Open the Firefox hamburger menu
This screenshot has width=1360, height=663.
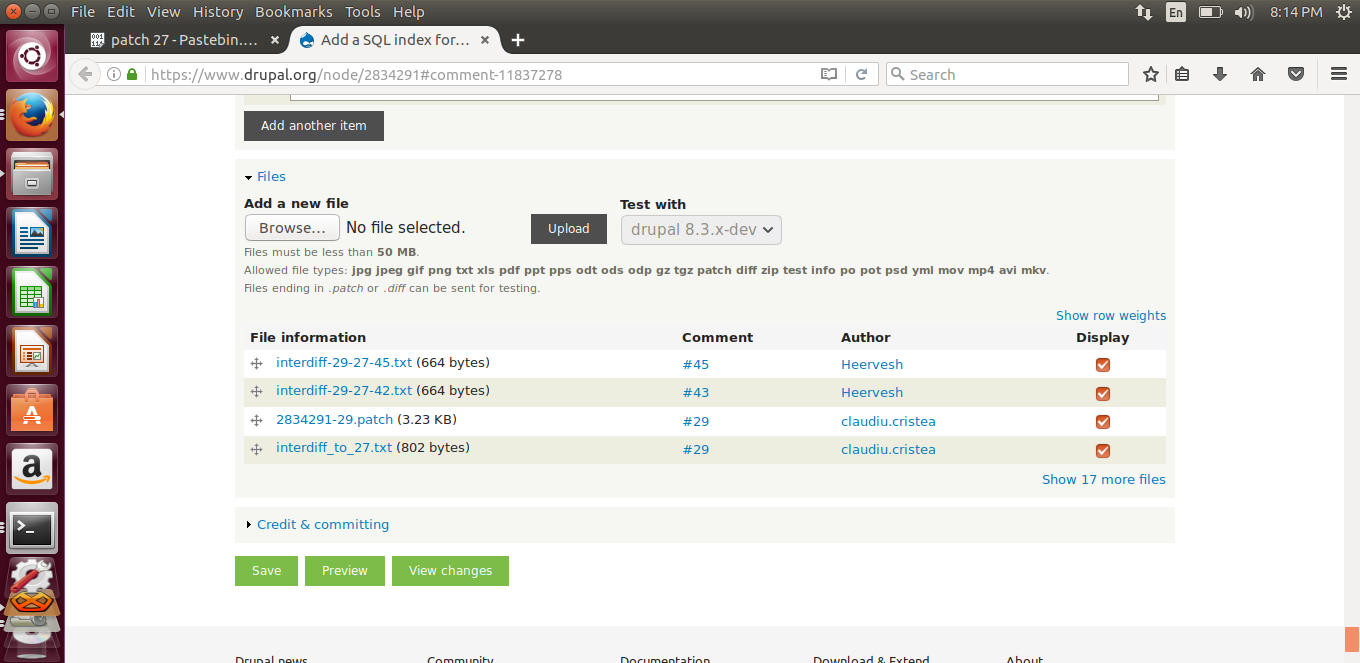1338,73
